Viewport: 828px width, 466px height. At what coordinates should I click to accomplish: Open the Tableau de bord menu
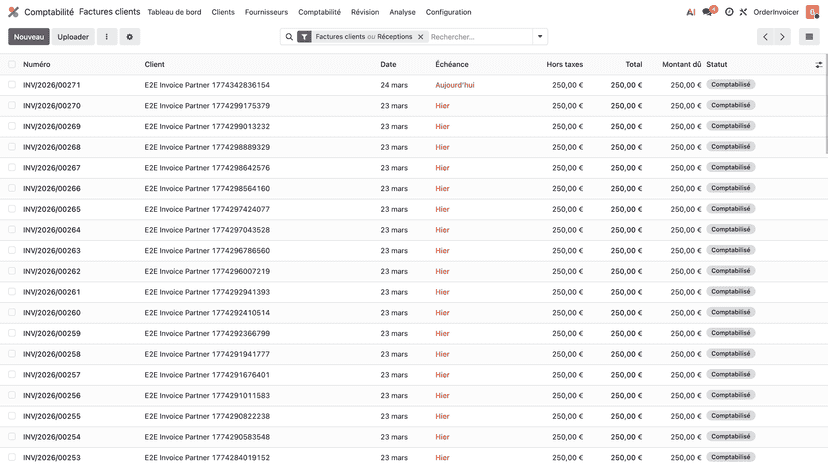[174, 12]
